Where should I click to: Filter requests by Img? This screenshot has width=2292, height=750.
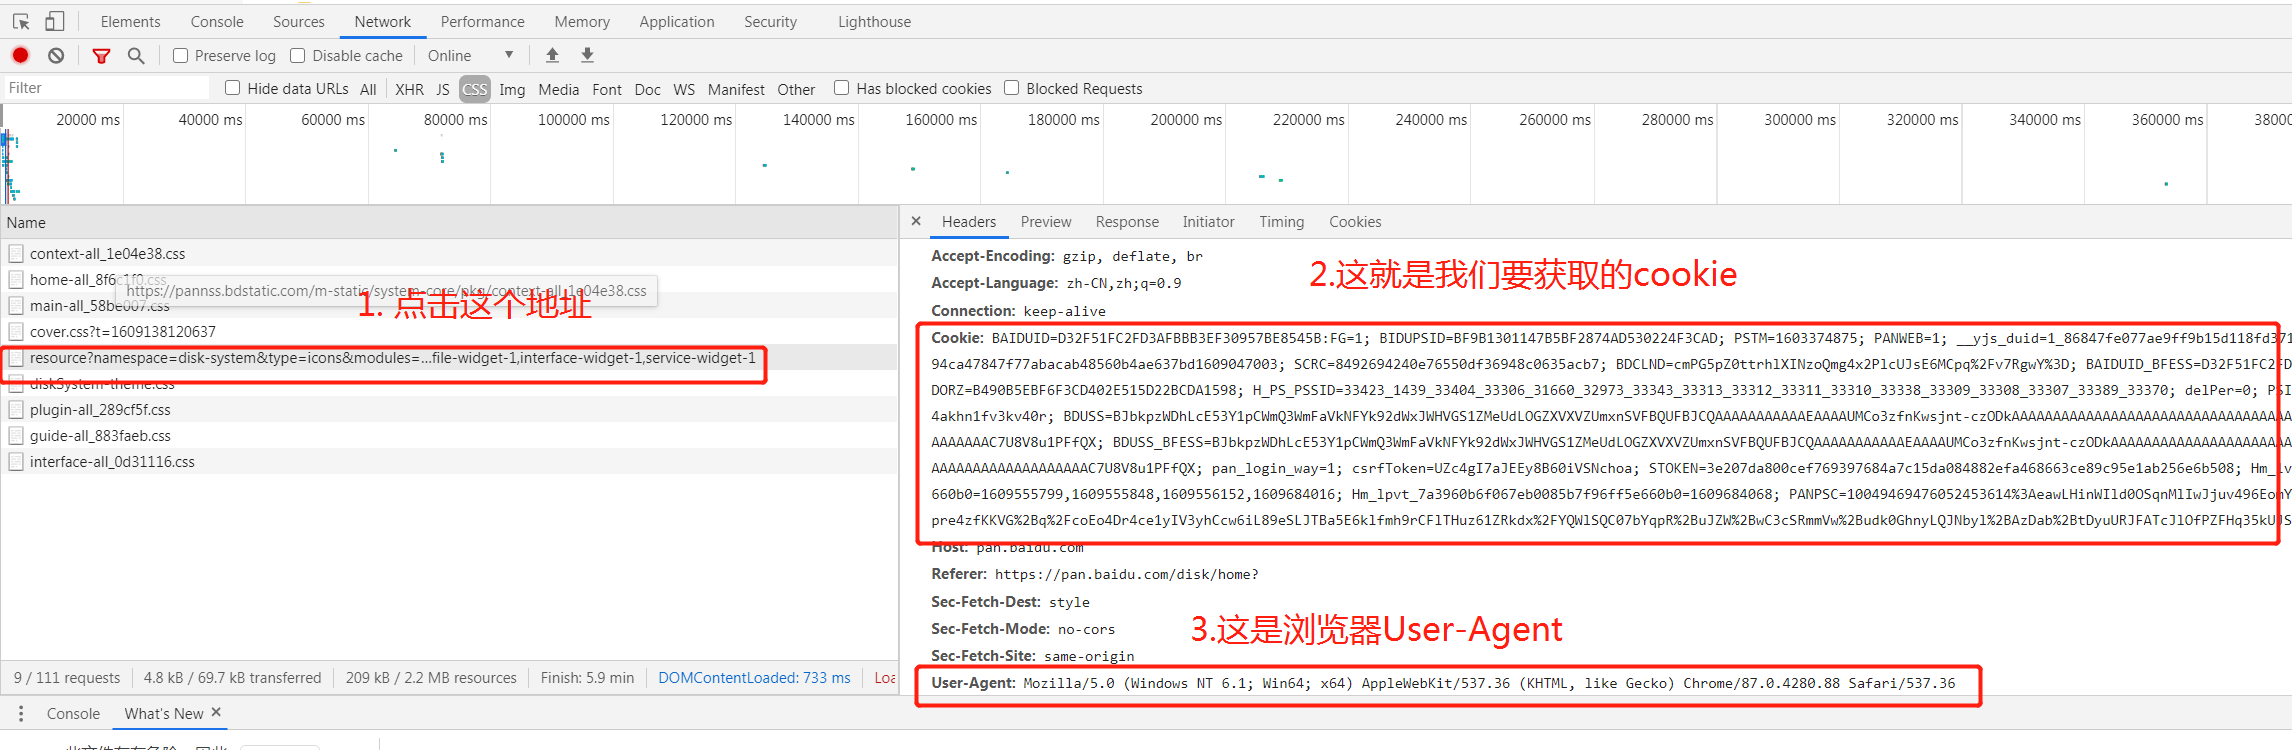click(x=512, y=89)
